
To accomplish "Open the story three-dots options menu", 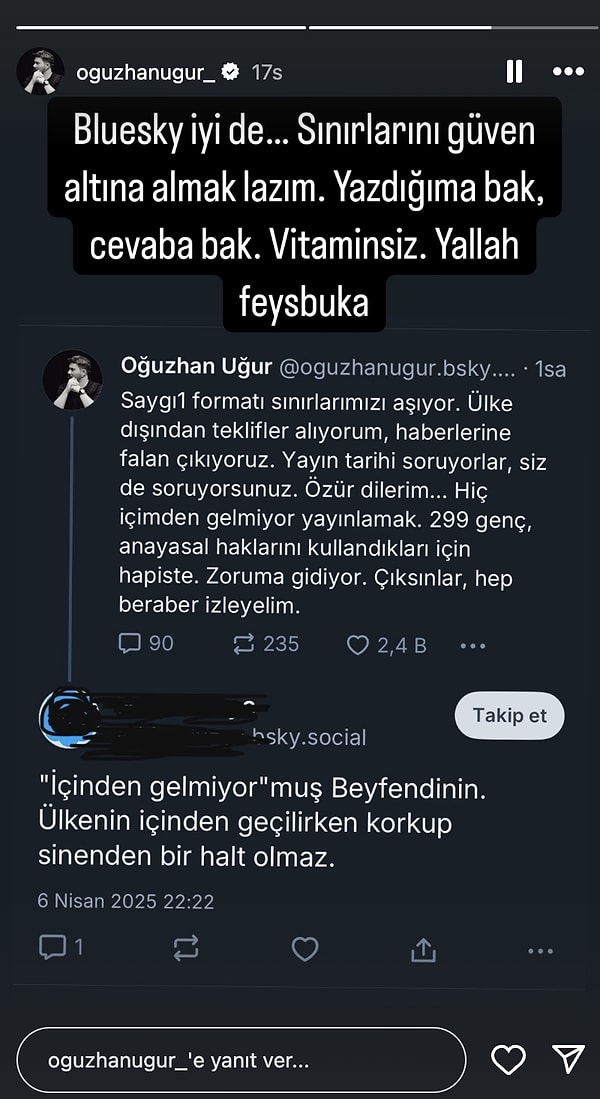I will (x=568, y=72).
